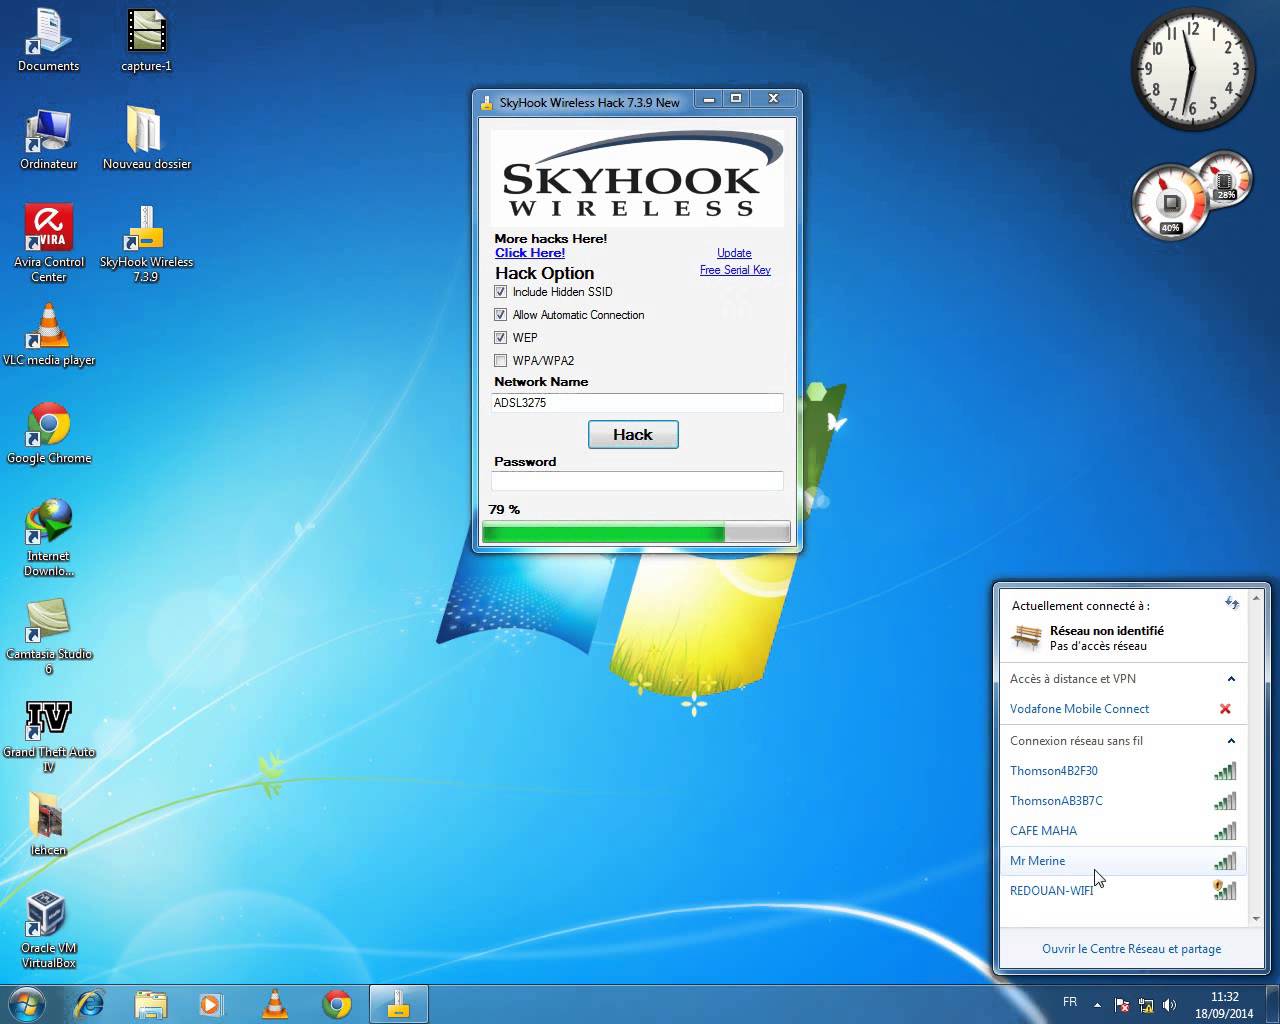Viewport: 1280px width, 1024px height.
Task: Open Internet Download Manager desktop shortcut
Action: coord(48,537)
